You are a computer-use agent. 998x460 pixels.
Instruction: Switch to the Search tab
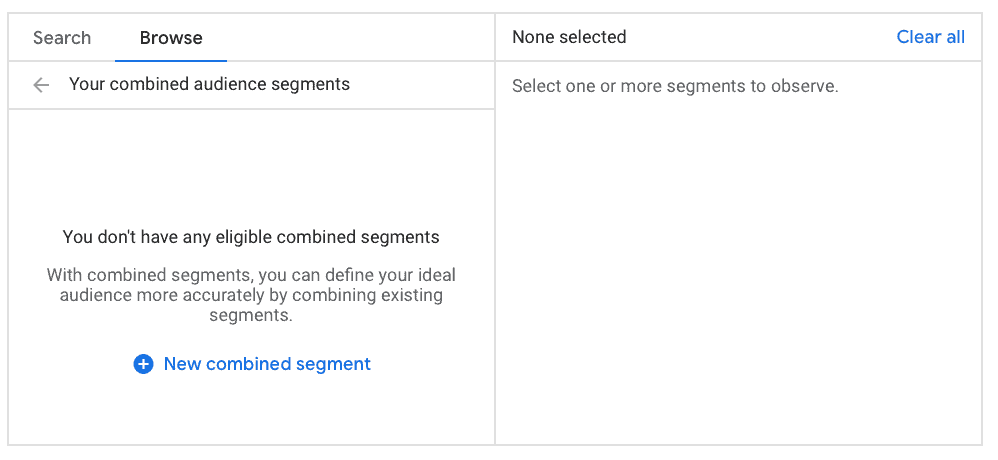pos(62,38)
